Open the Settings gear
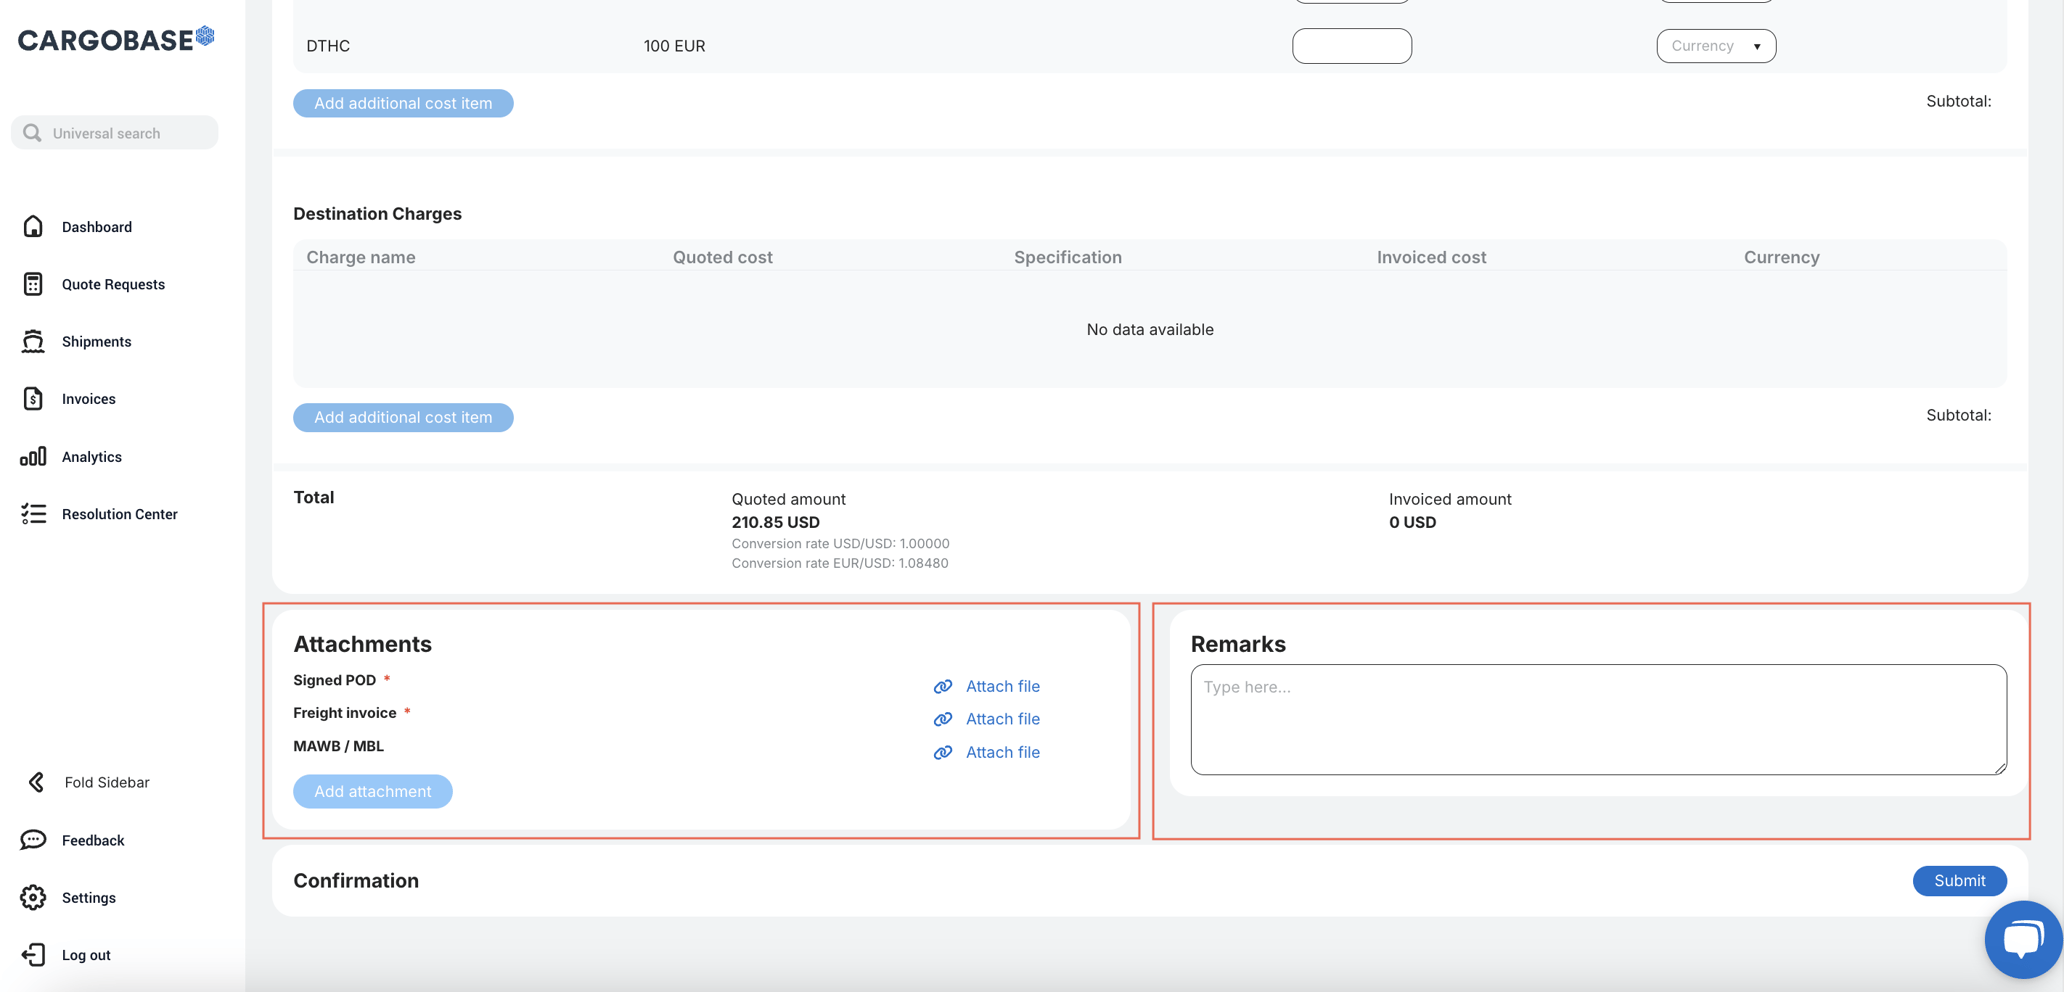The width and height of the screenshot is (2064, 992). point(33,897)
